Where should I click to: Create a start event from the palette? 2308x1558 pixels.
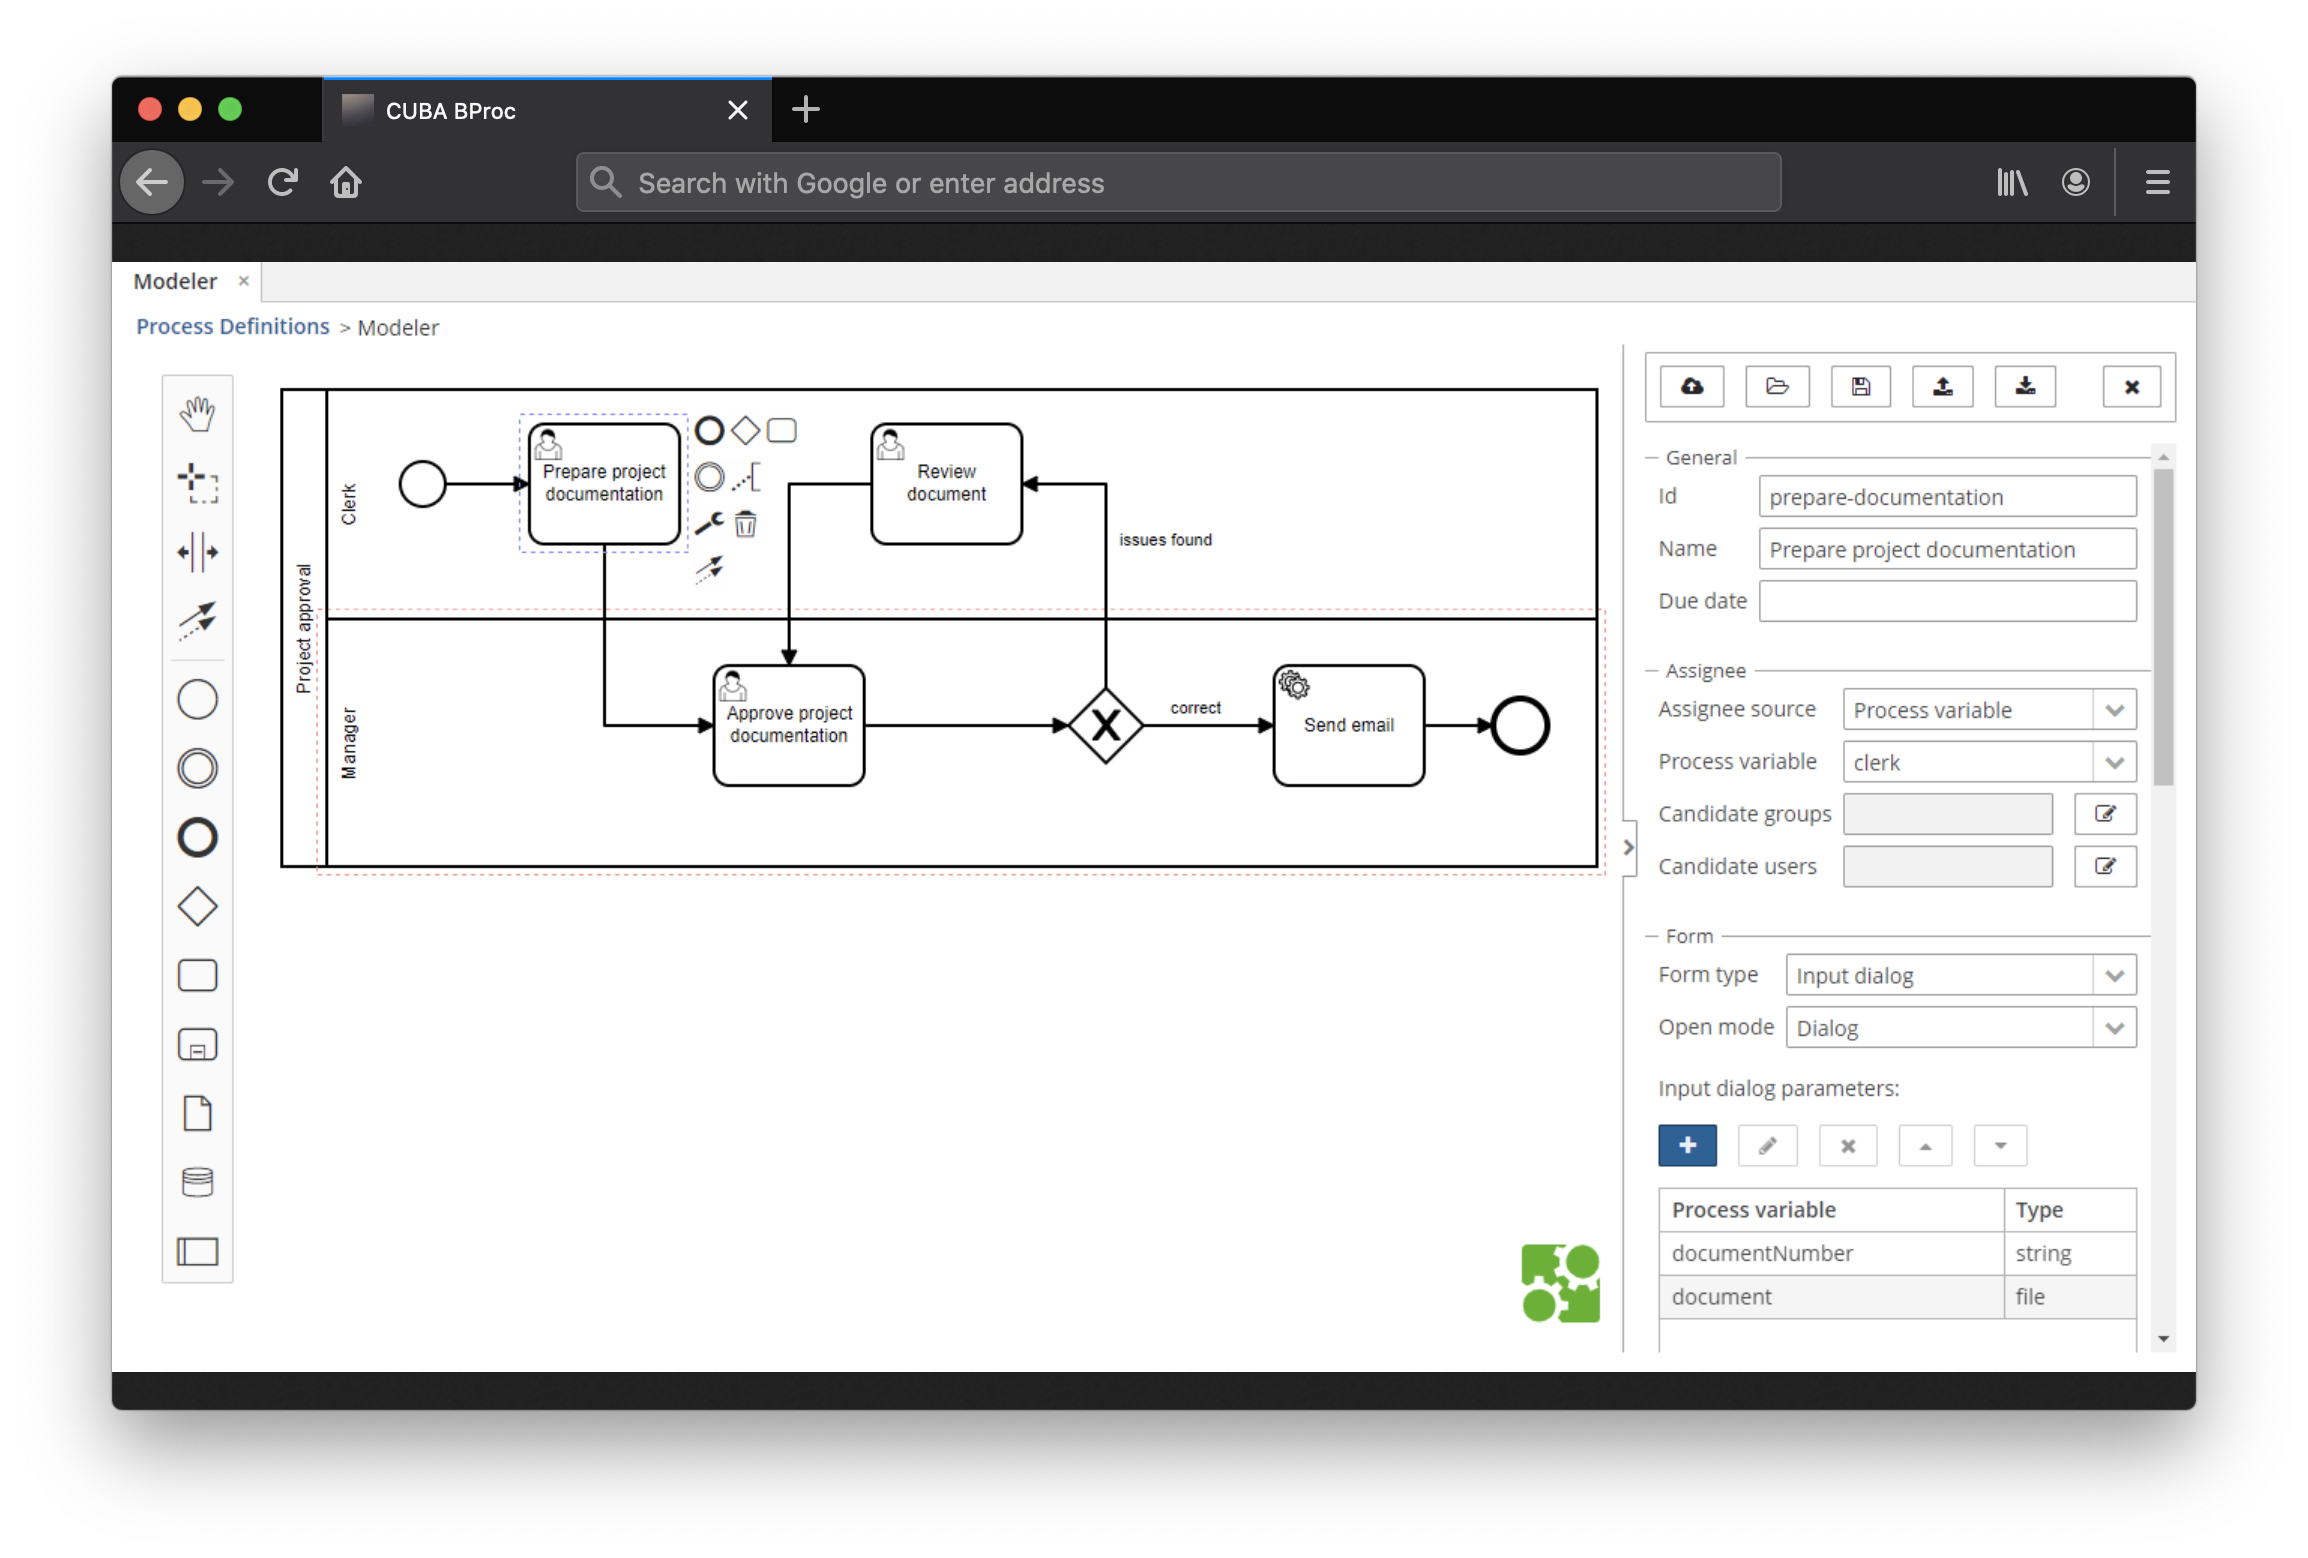point(197,699)
